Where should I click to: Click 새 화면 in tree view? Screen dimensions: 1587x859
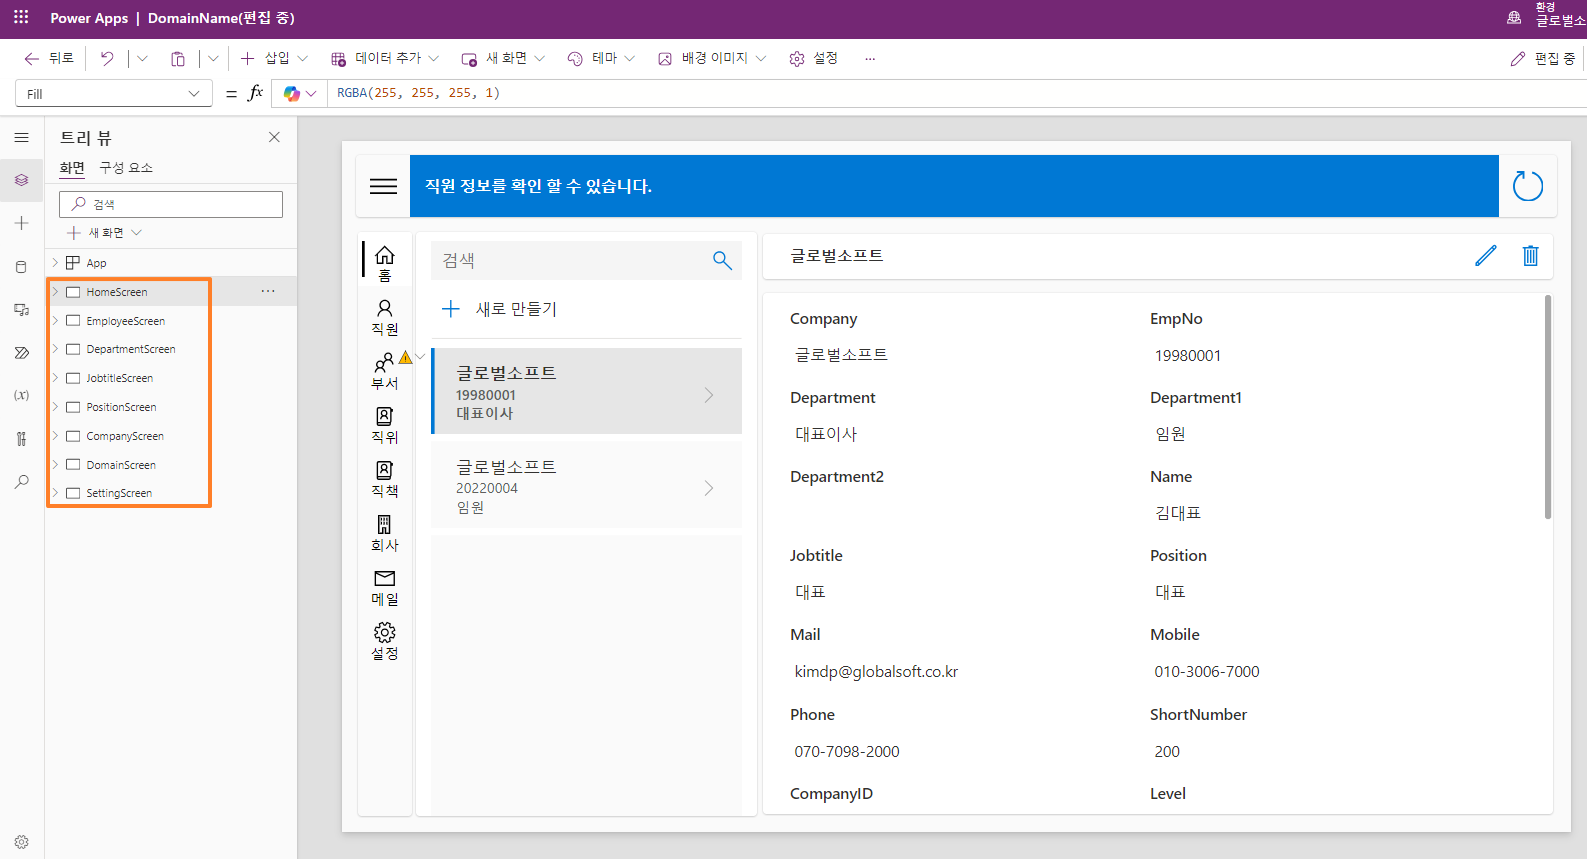click(x=104, y=232)
